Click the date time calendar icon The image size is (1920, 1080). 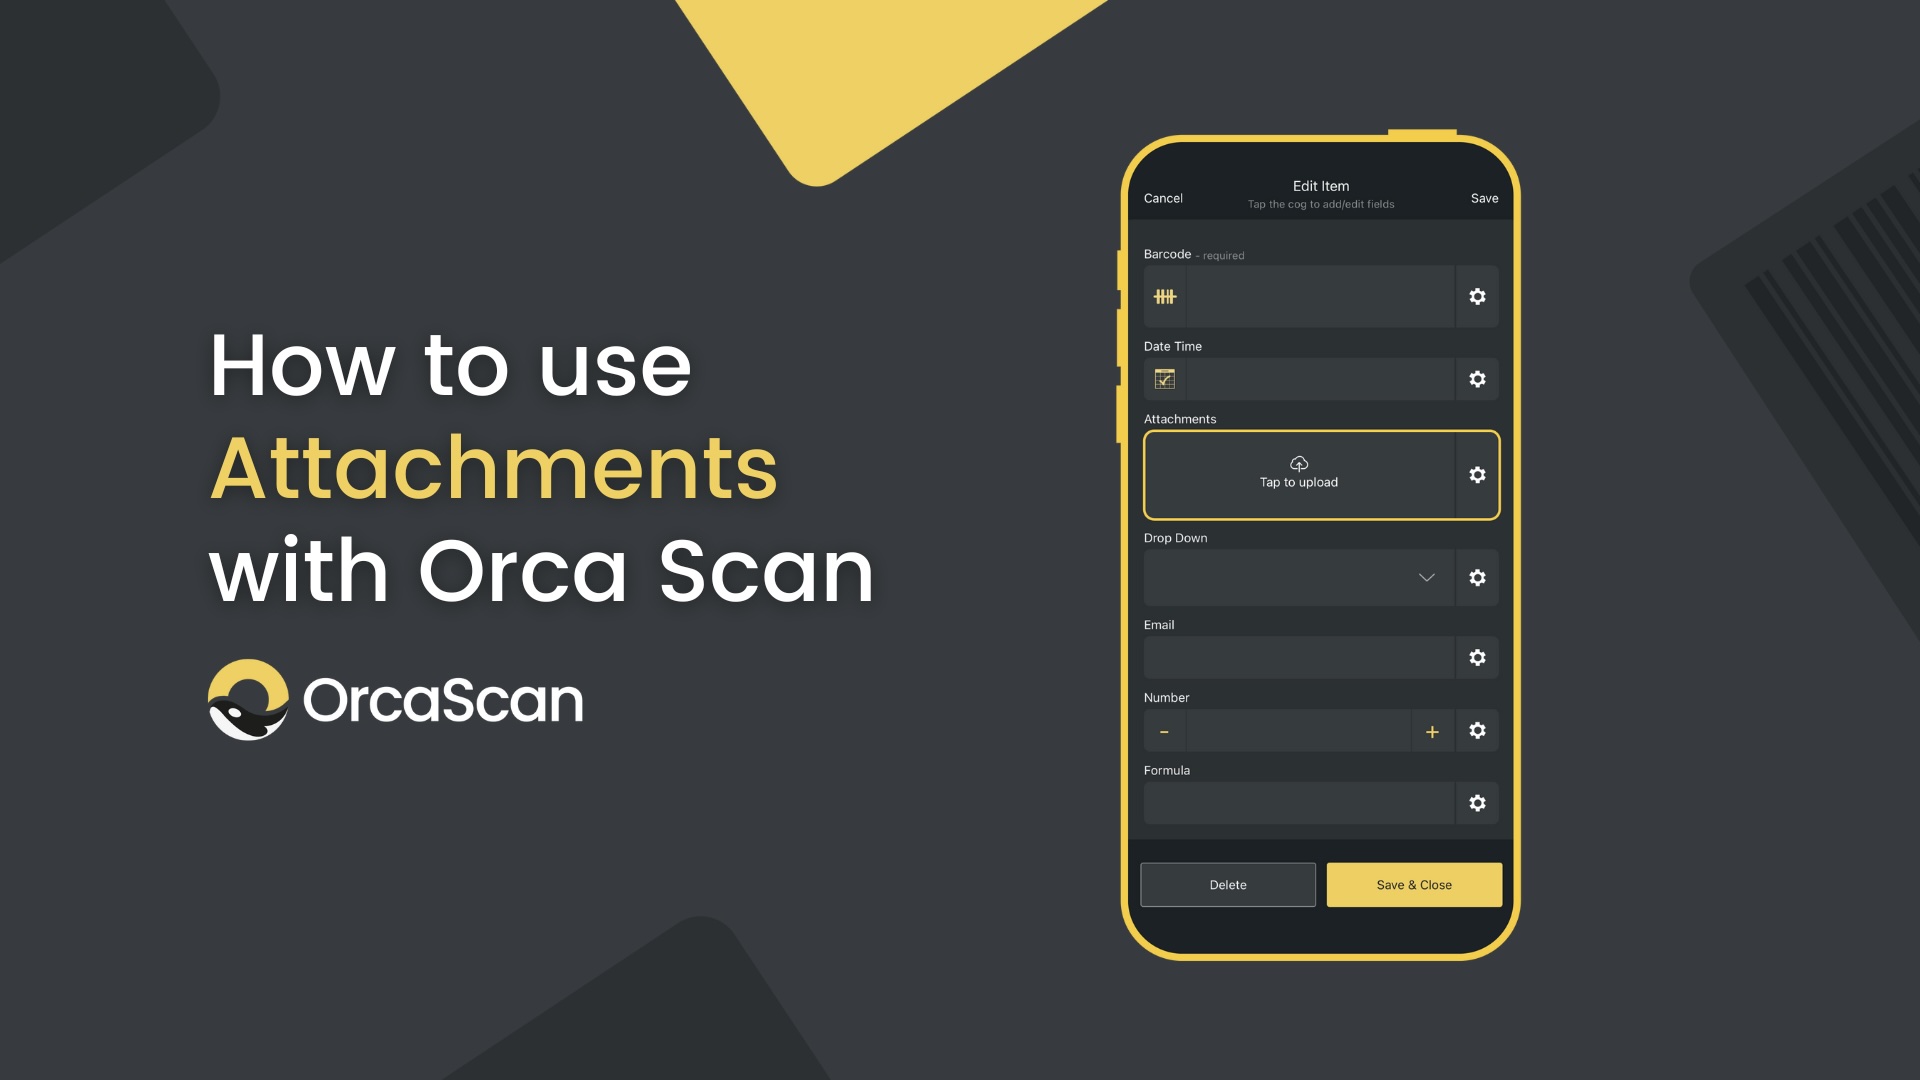[x=1163, y=380]
